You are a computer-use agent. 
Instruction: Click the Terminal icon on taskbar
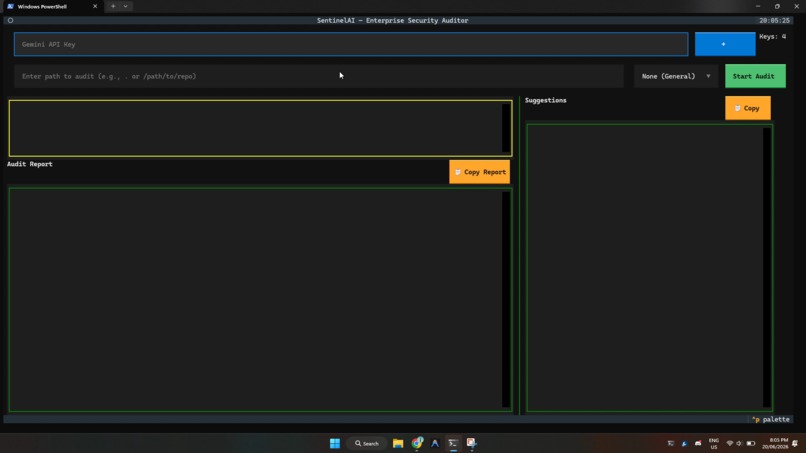click(453, 443)
